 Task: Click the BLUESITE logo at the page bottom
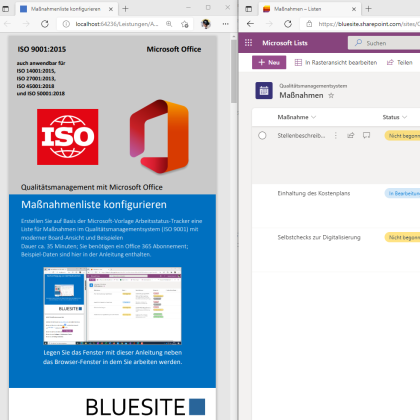click(x=145, y=407)
